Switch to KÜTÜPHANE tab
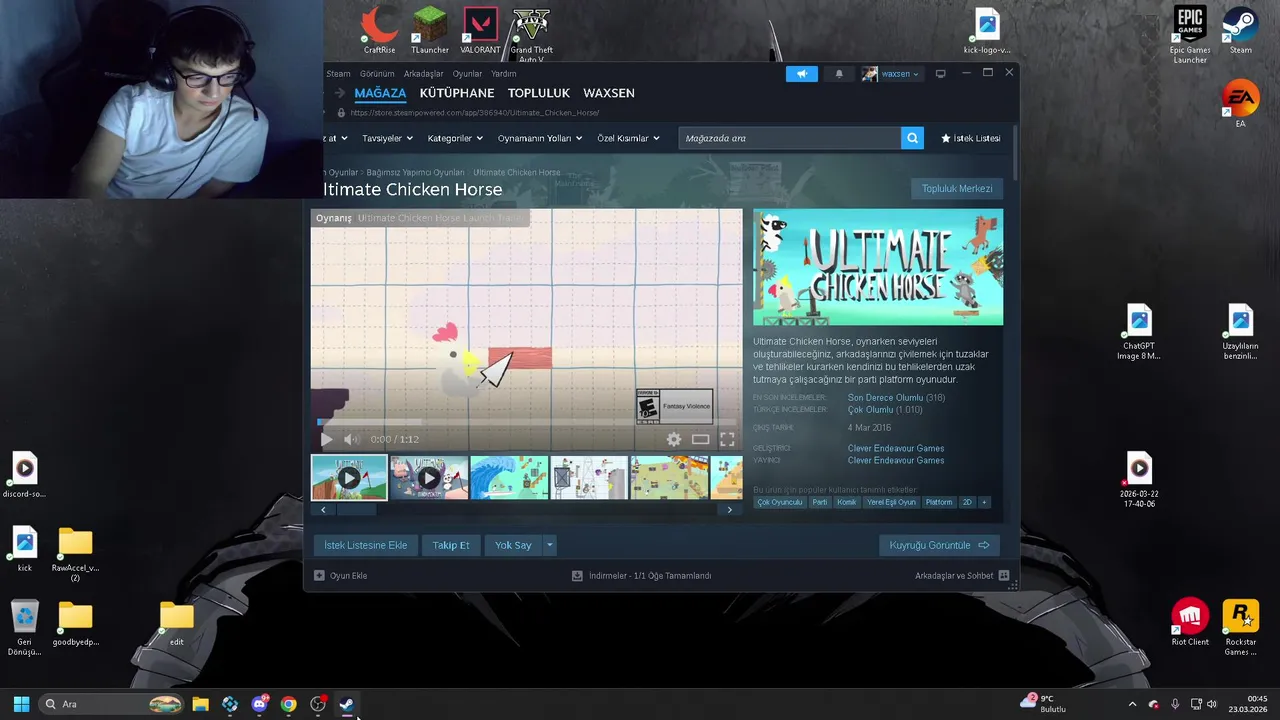The height and width of the screenshot is (720, 1280). (457, 93)
